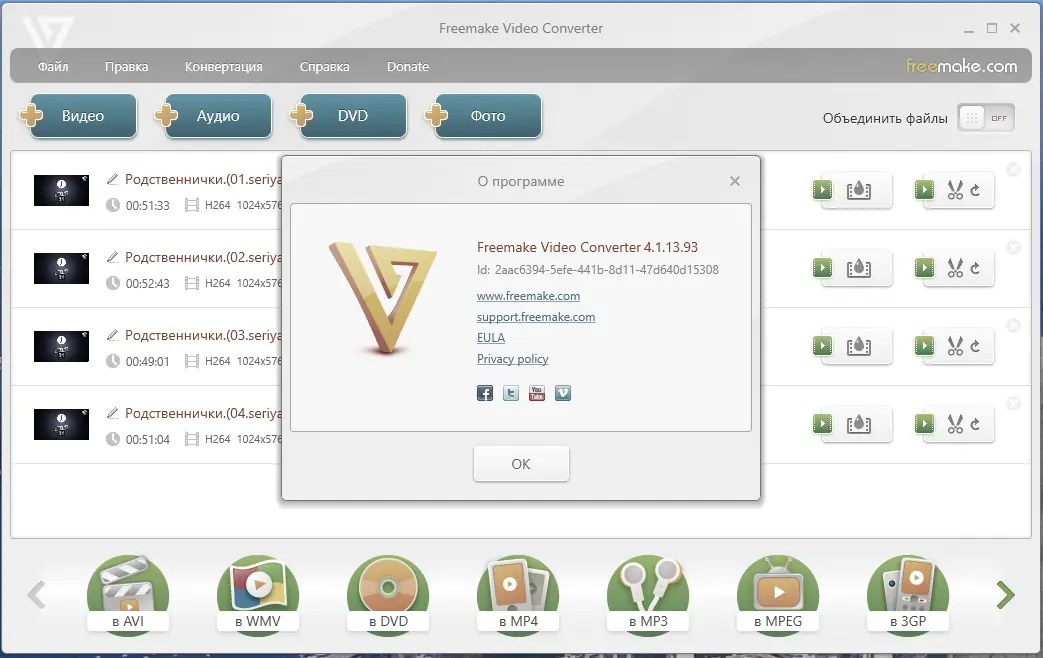Click the thumbnail of the first video
1043x658 pixels.
pos(61,190)
